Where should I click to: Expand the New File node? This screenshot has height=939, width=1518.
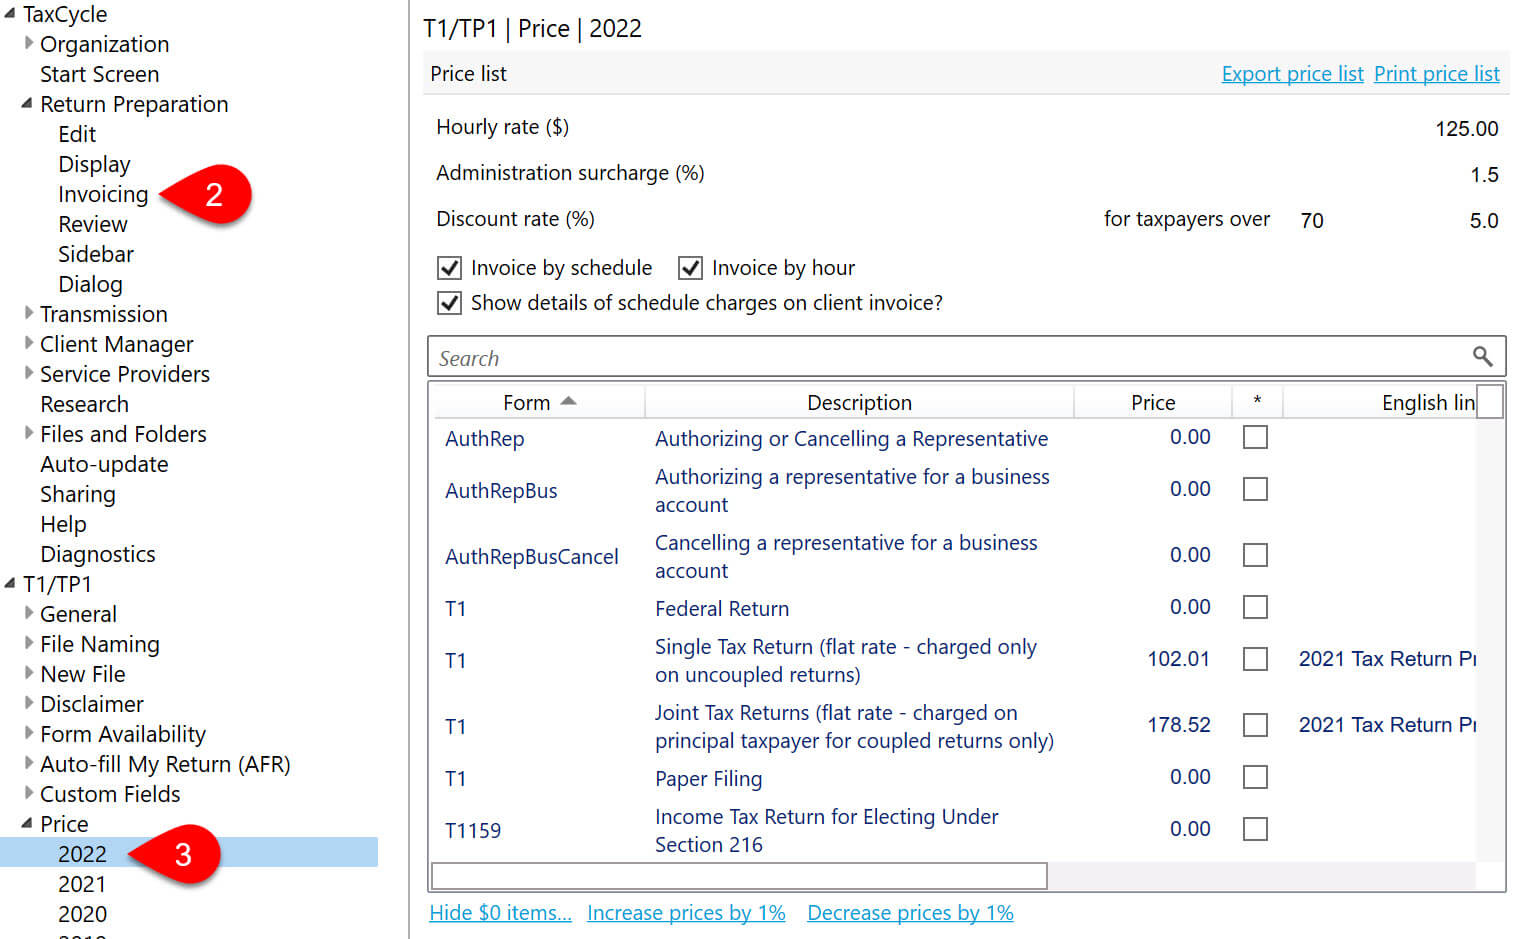click(x=29, y=673)
